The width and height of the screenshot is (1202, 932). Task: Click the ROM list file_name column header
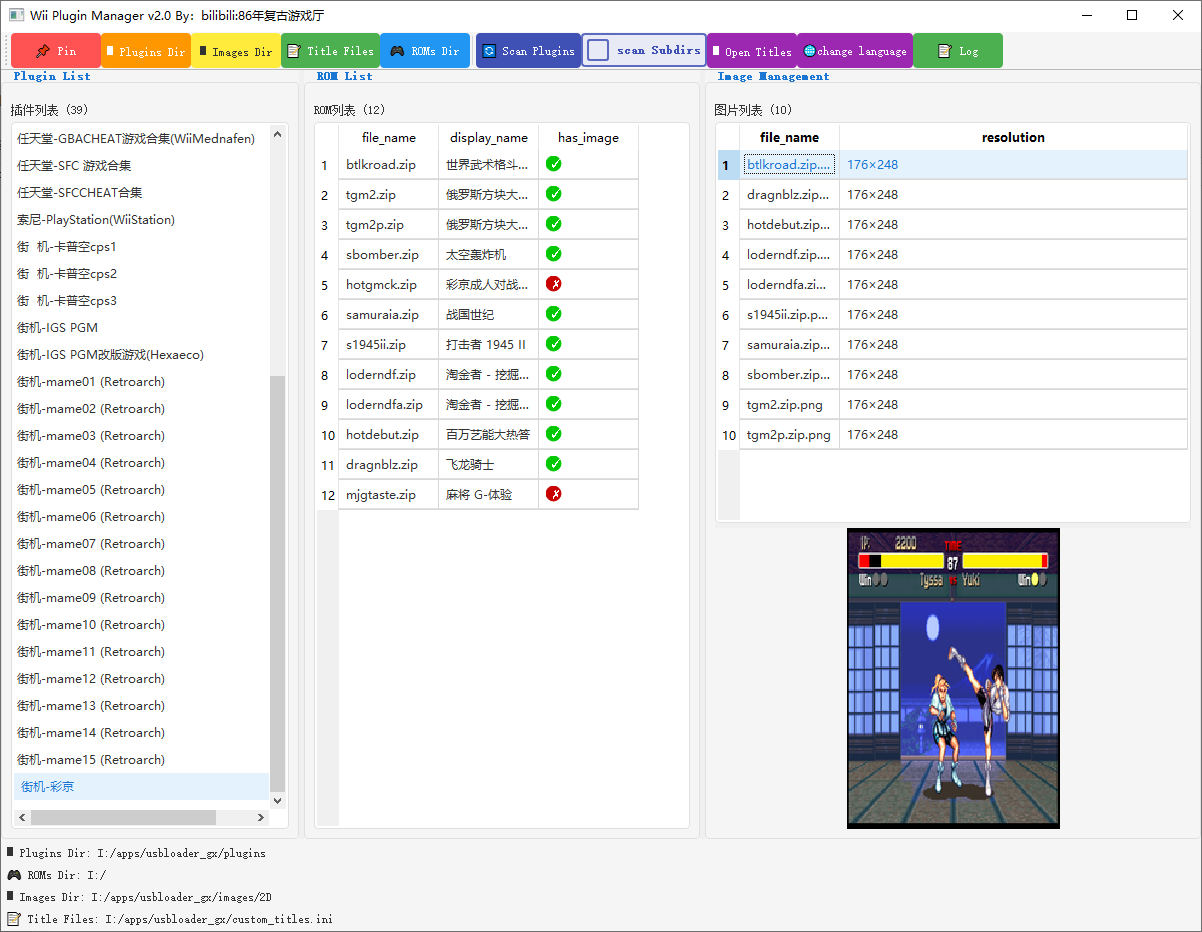point(388,138)
